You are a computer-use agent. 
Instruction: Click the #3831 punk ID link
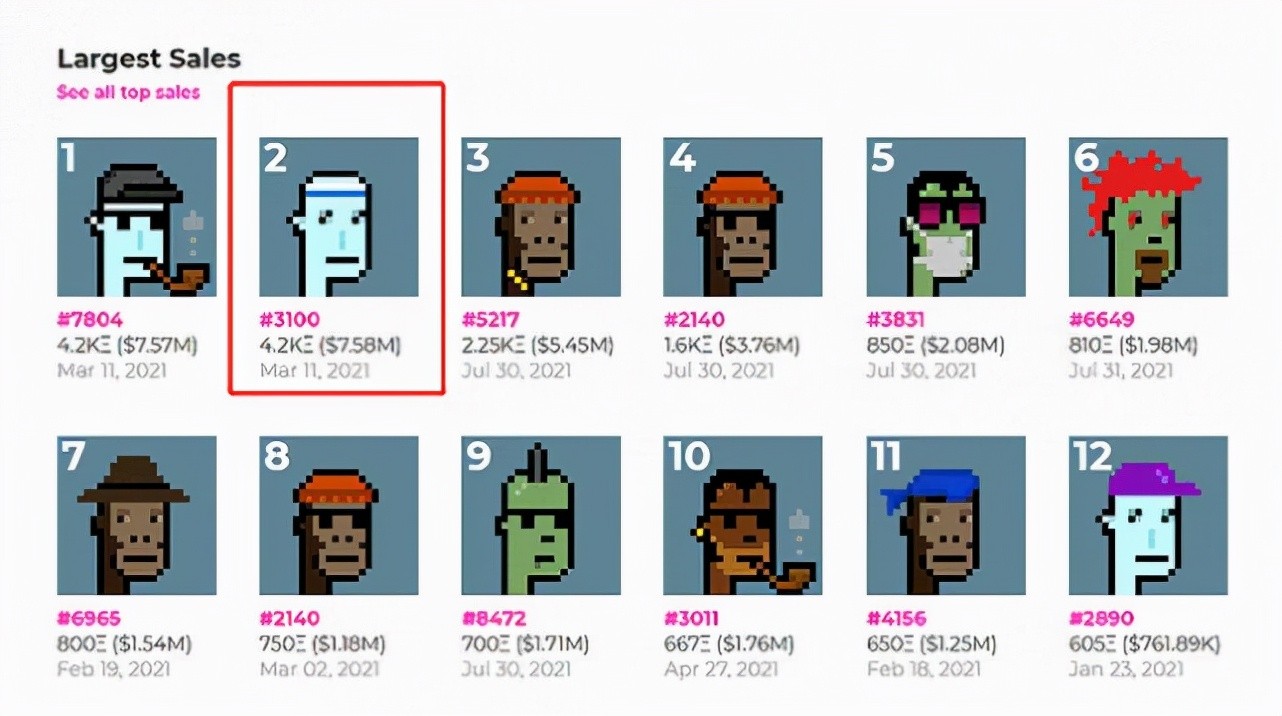click(x=896, y=320)
